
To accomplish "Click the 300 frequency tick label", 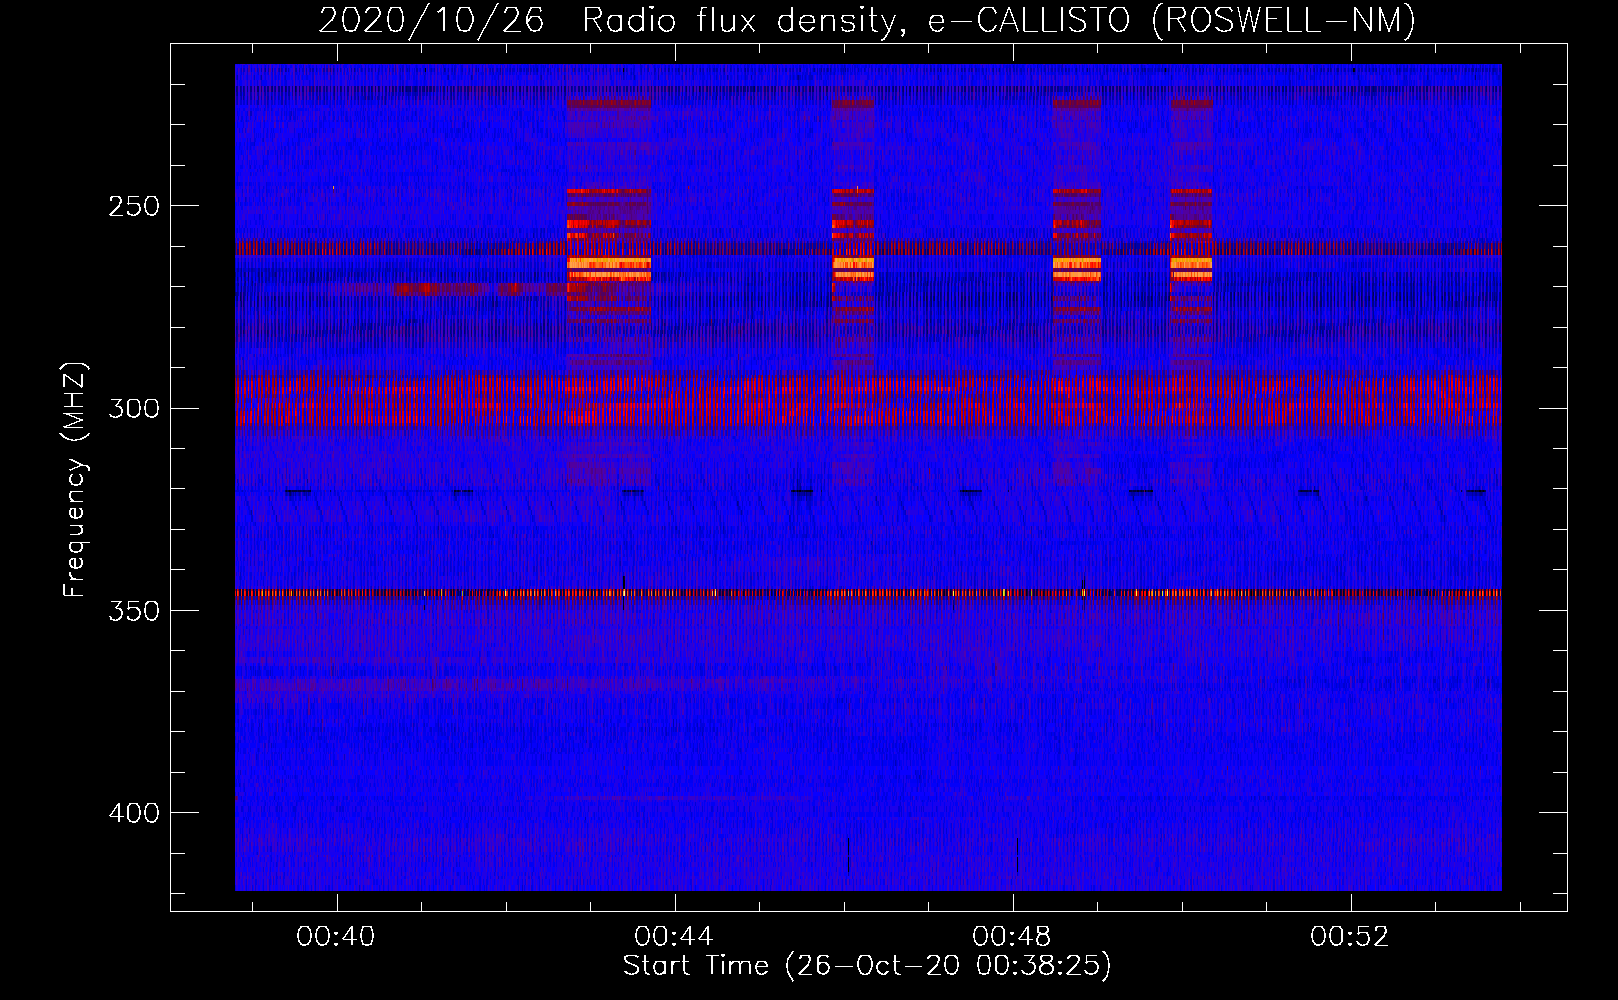I will [x=134, y=409].
